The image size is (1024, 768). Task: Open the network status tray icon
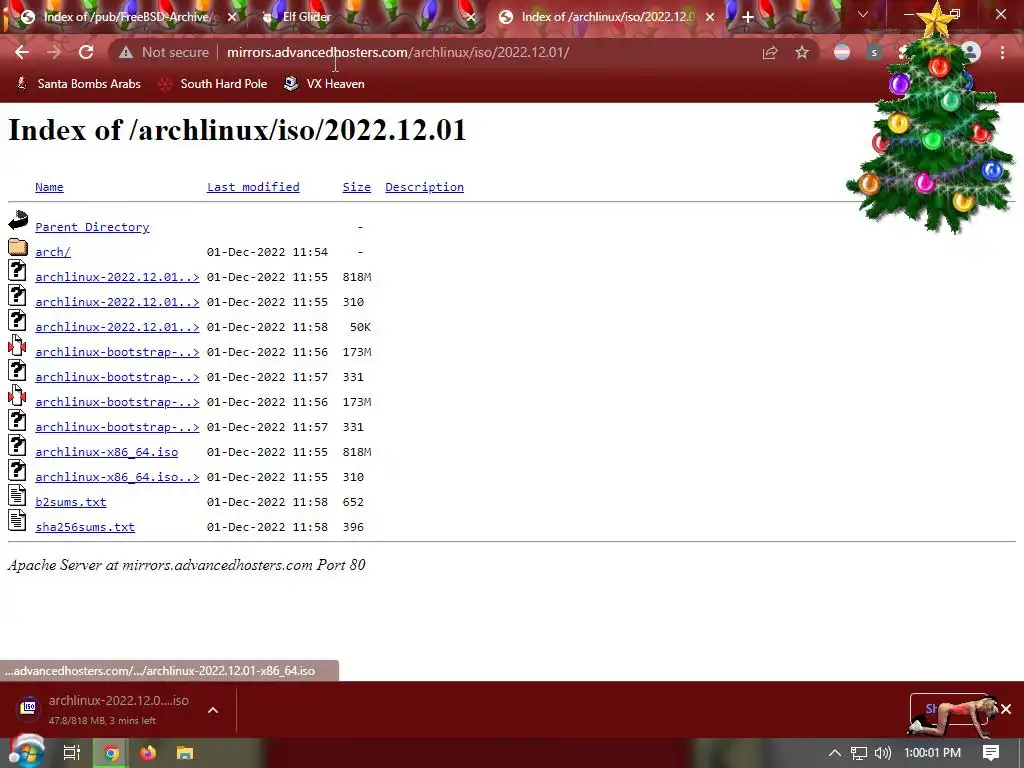click(859, 753)
